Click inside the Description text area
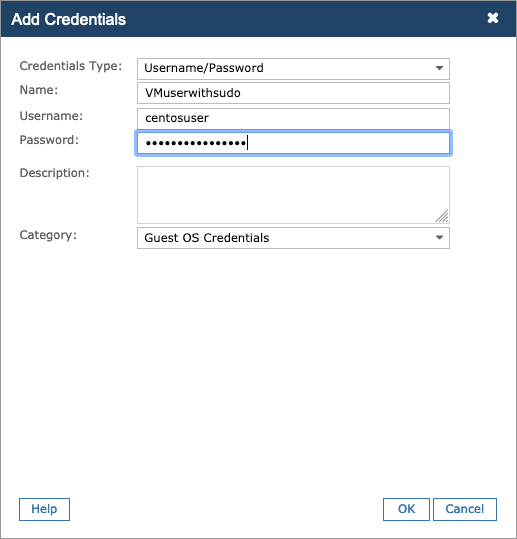The image size is (517, 539). [293, 195]
